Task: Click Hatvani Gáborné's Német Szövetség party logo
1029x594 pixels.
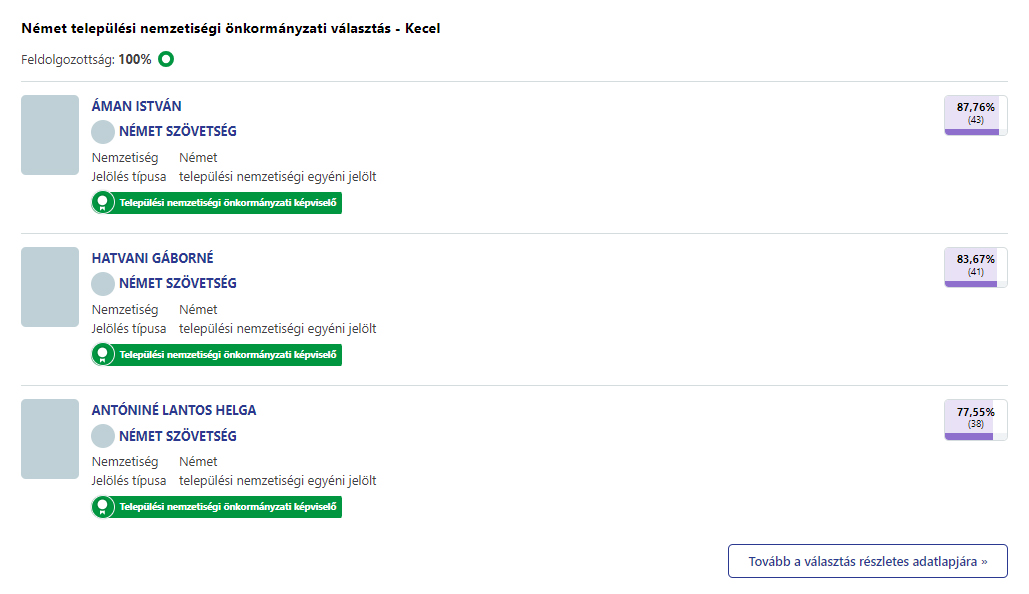Action: 103,284
